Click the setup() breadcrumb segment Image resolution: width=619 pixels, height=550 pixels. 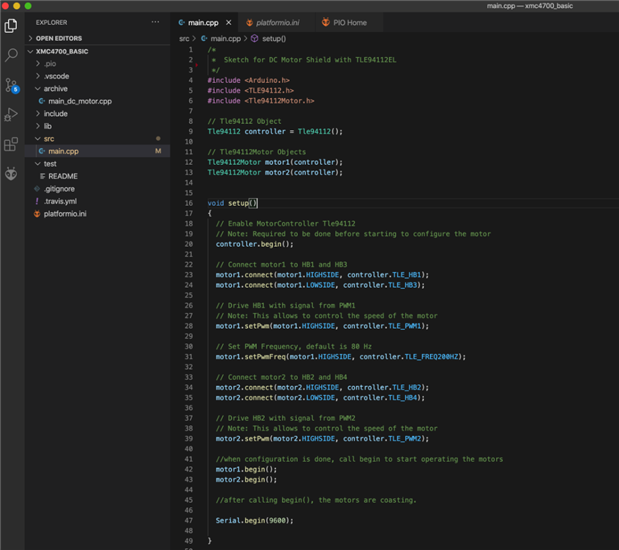tap(274, 38)
